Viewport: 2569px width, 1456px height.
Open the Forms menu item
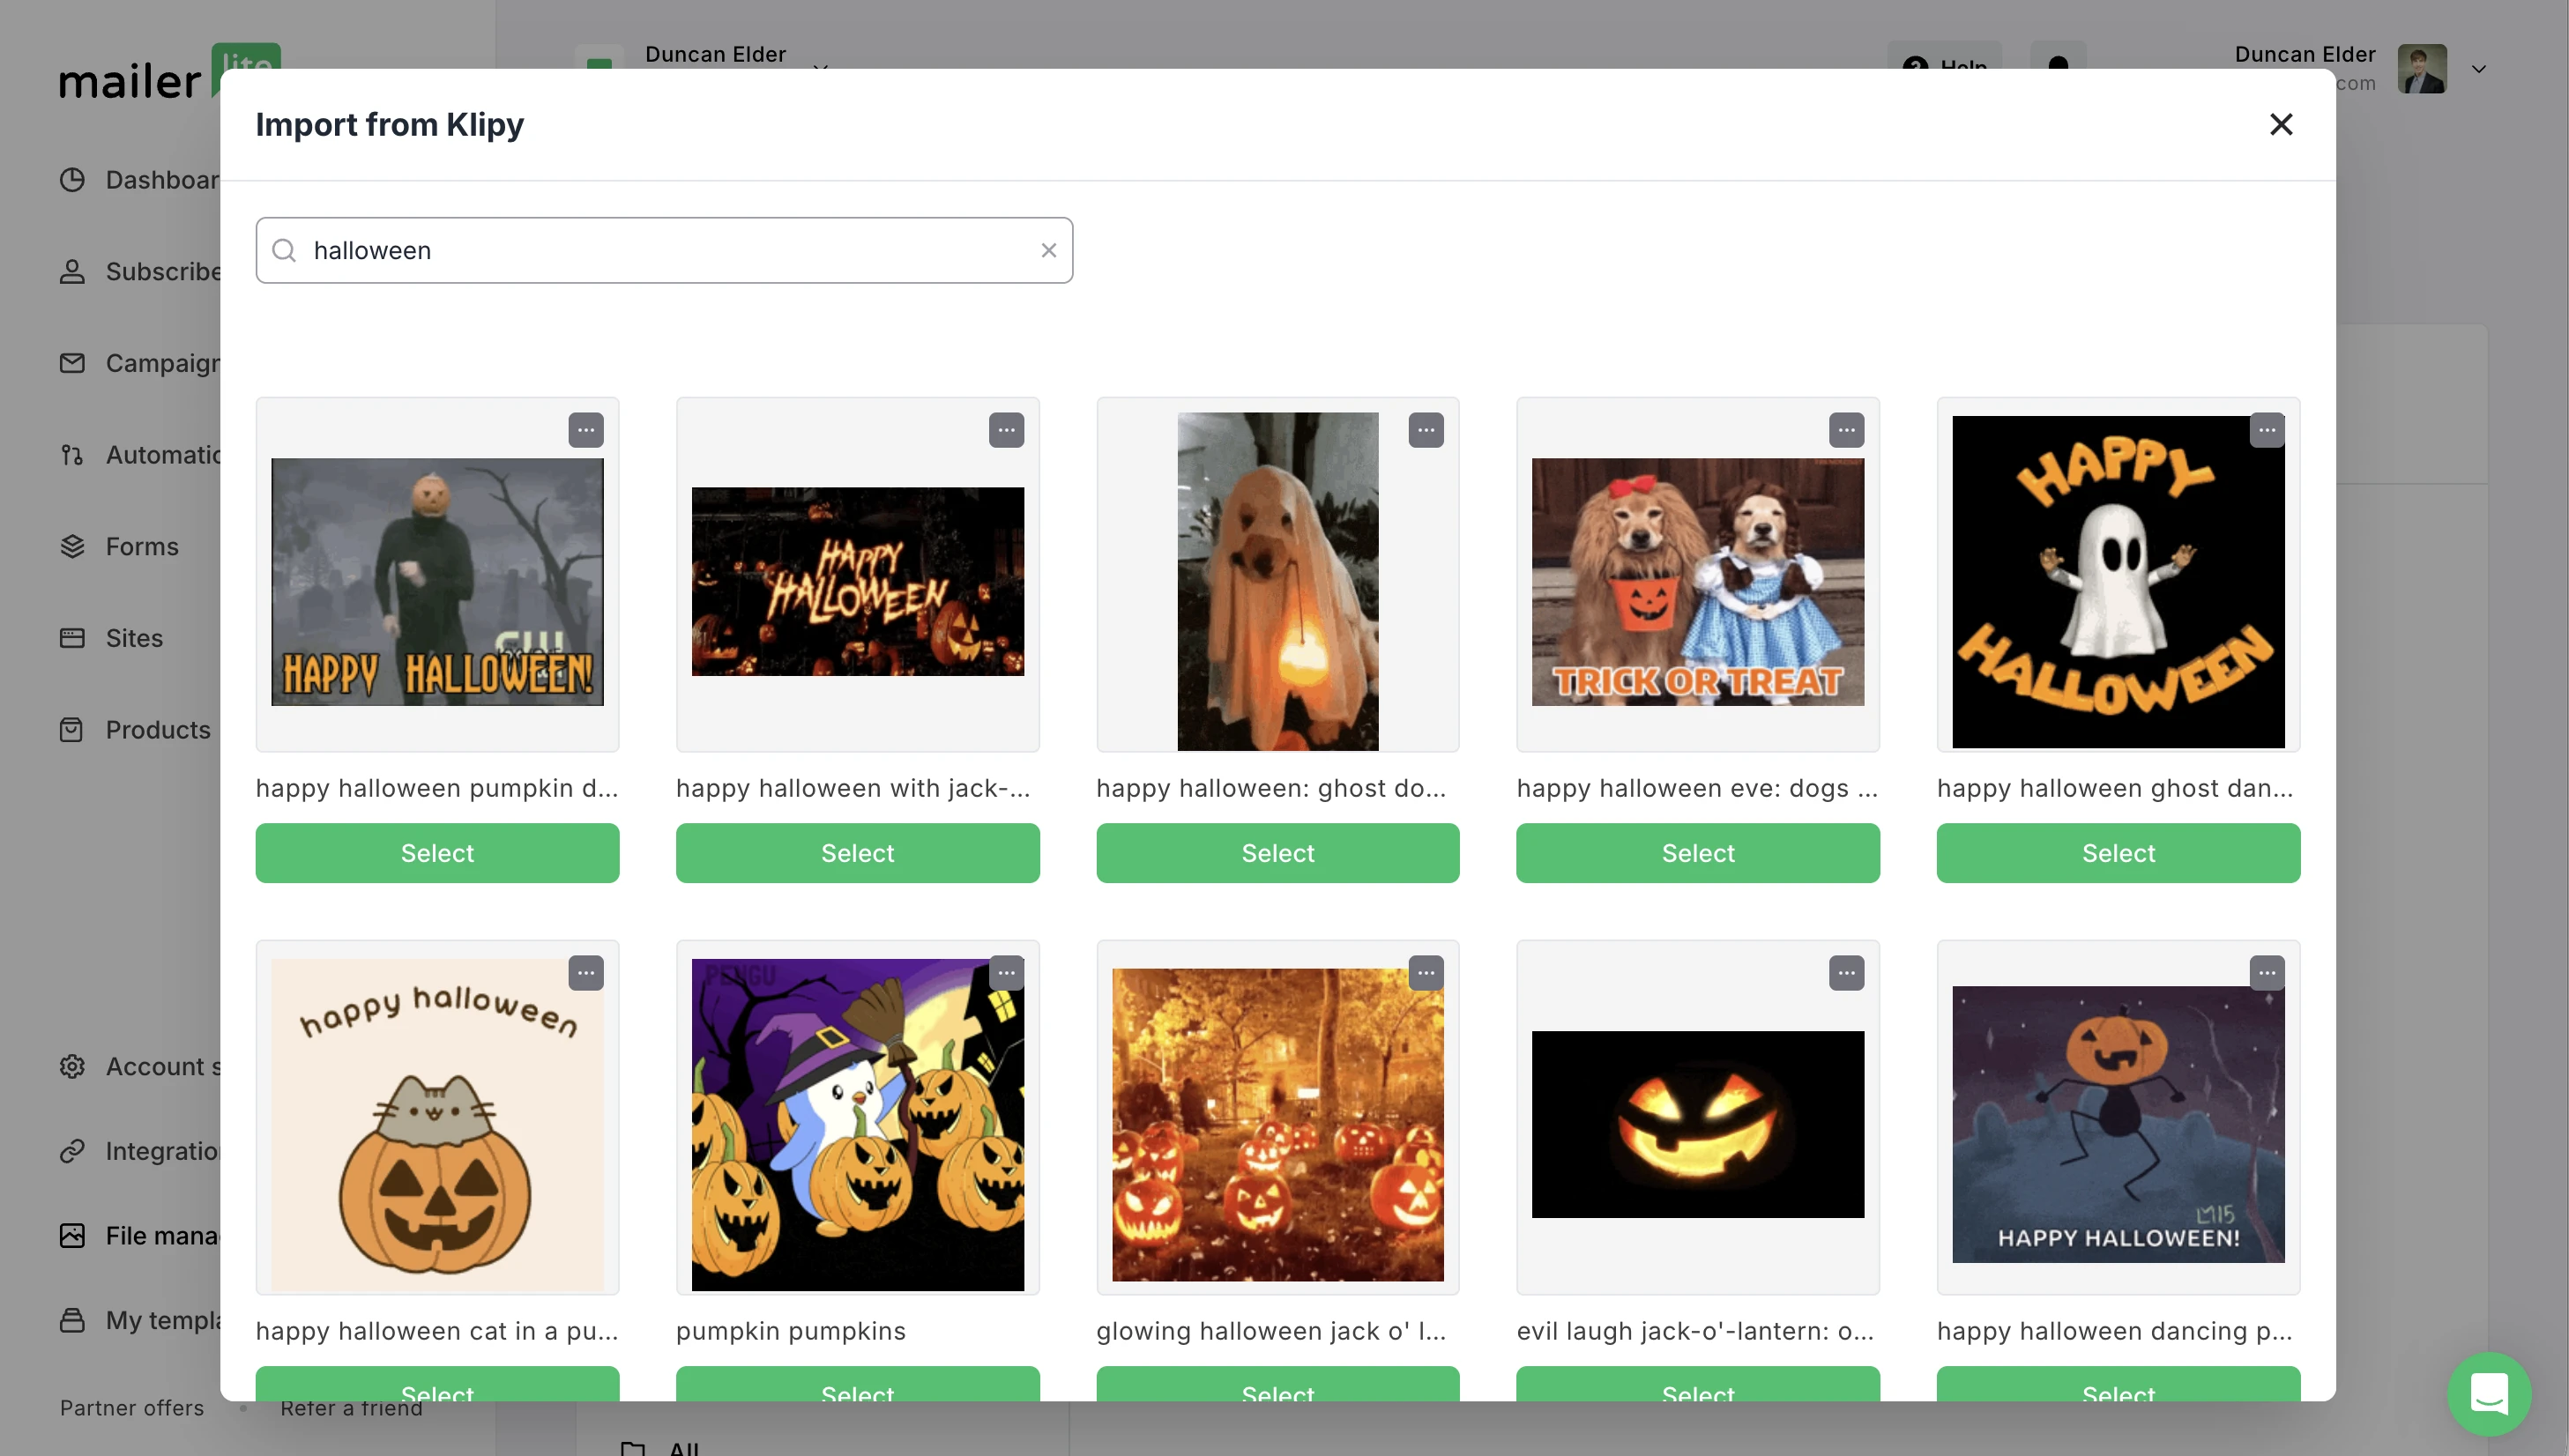click(x=142, y=547)
